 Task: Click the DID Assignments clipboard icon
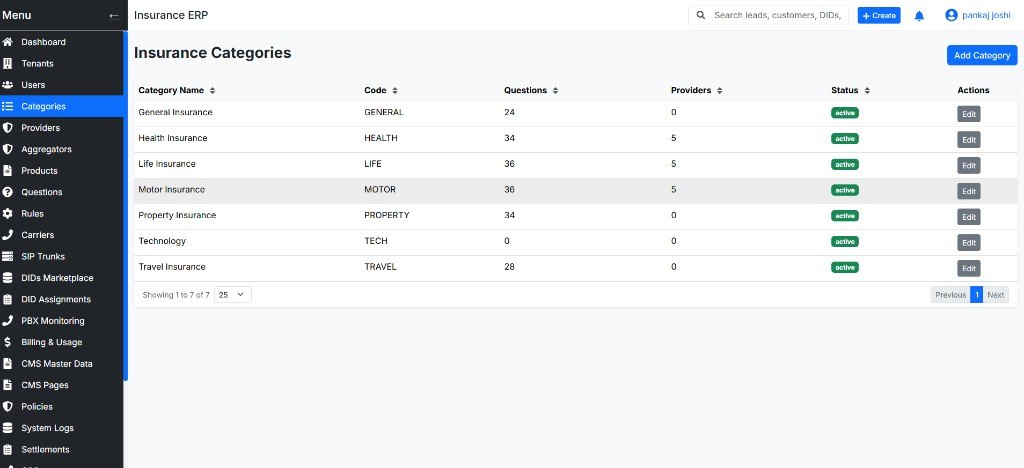[8, 300]
